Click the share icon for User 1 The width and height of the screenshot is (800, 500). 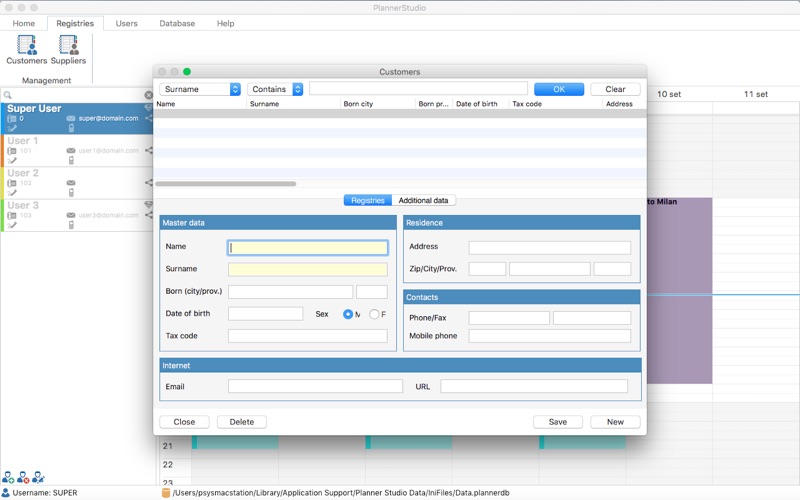coord(148,151)
